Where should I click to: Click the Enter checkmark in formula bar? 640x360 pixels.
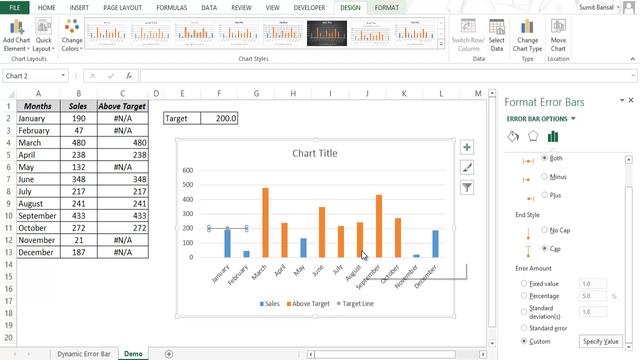point(111,76)
